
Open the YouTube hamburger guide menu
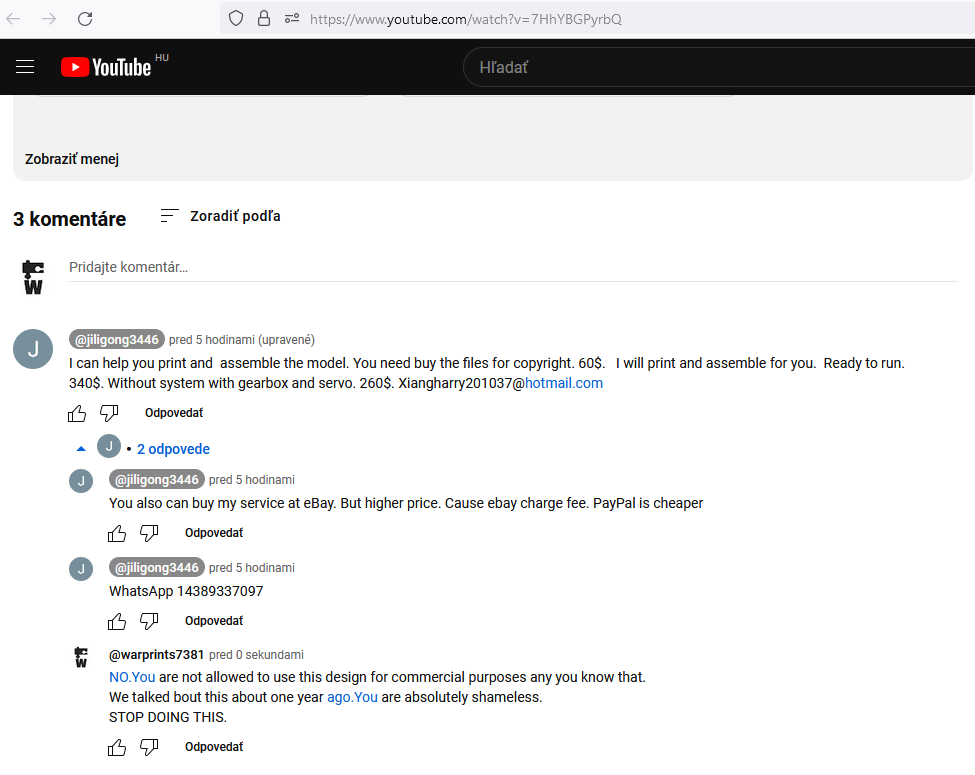[x=25, y=67]
